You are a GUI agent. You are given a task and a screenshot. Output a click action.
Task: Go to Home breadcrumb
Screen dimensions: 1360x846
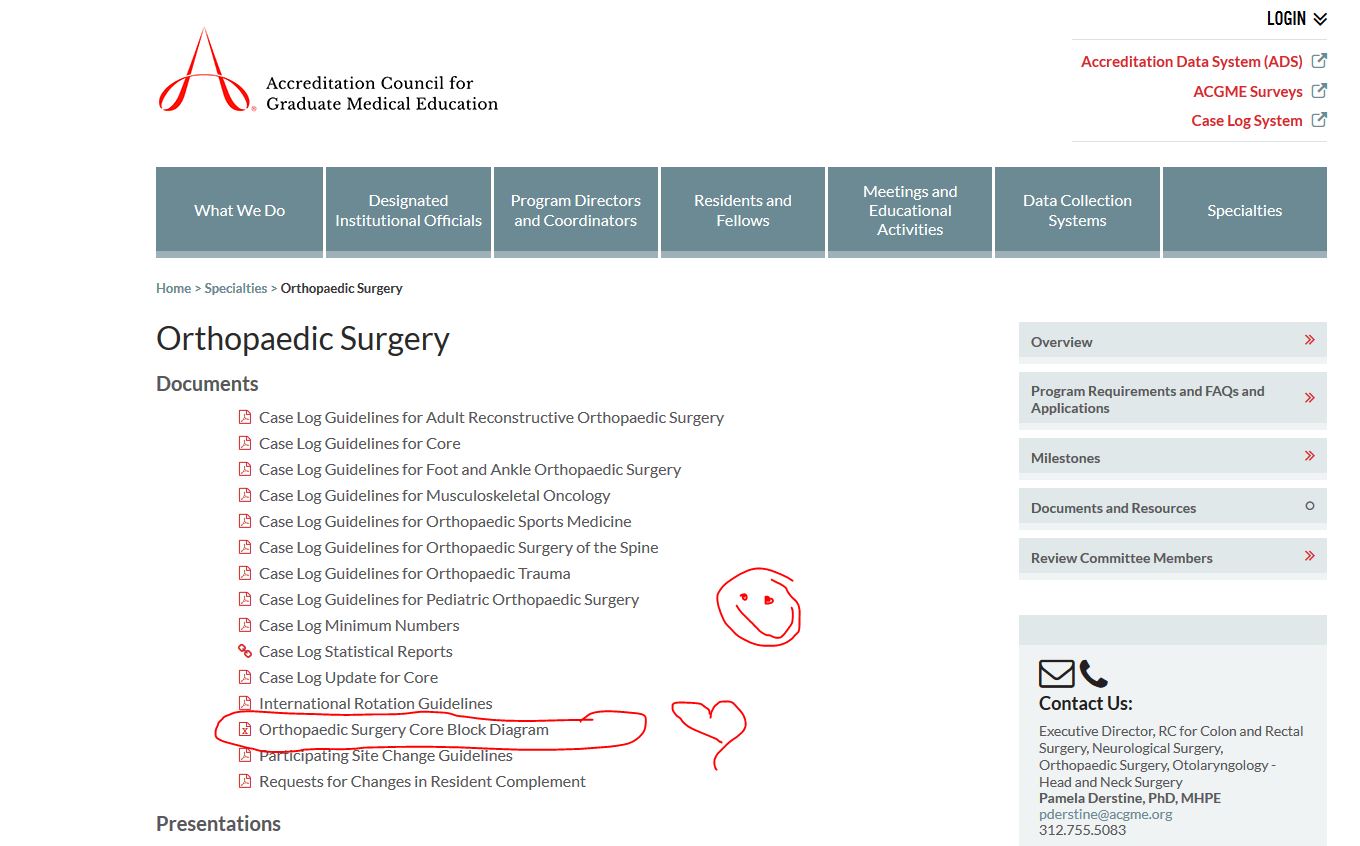click(173, 288)
